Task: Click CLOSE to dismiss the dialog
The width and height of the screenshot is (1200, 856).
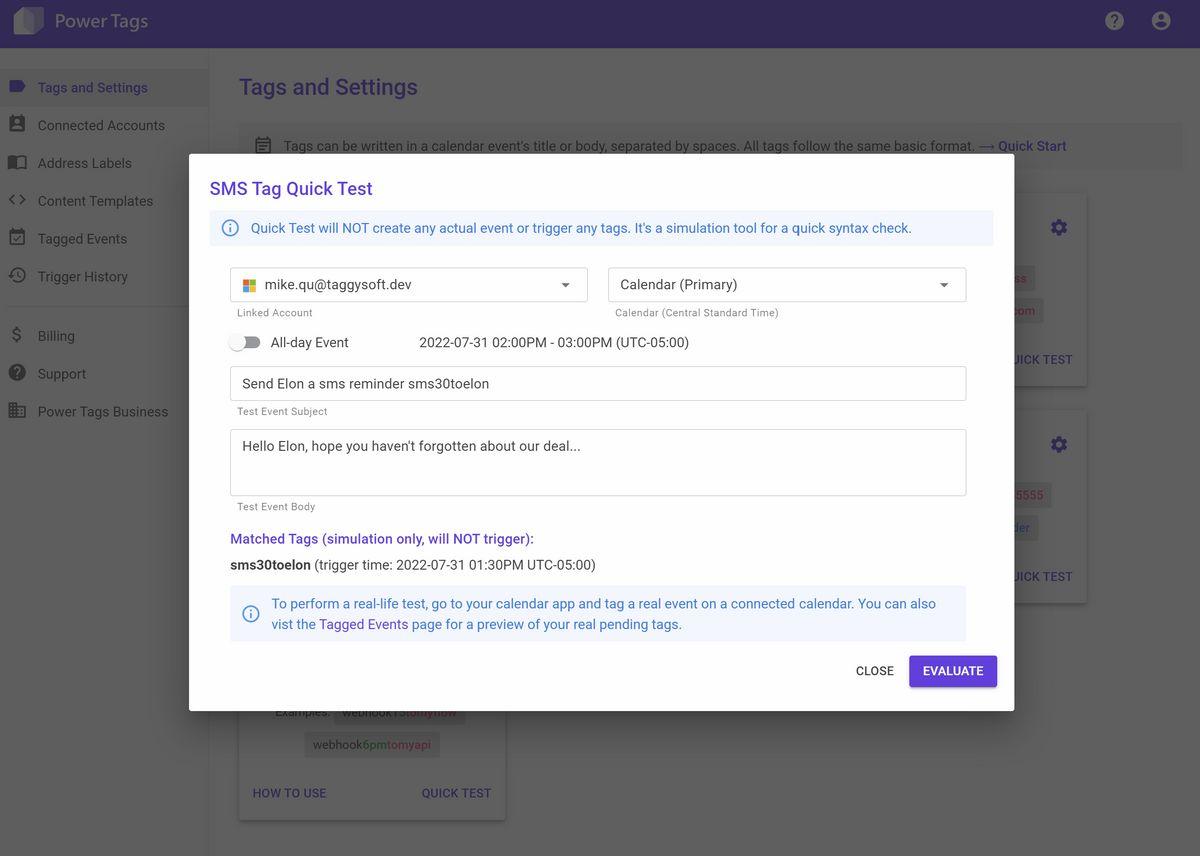Action: 875,671
